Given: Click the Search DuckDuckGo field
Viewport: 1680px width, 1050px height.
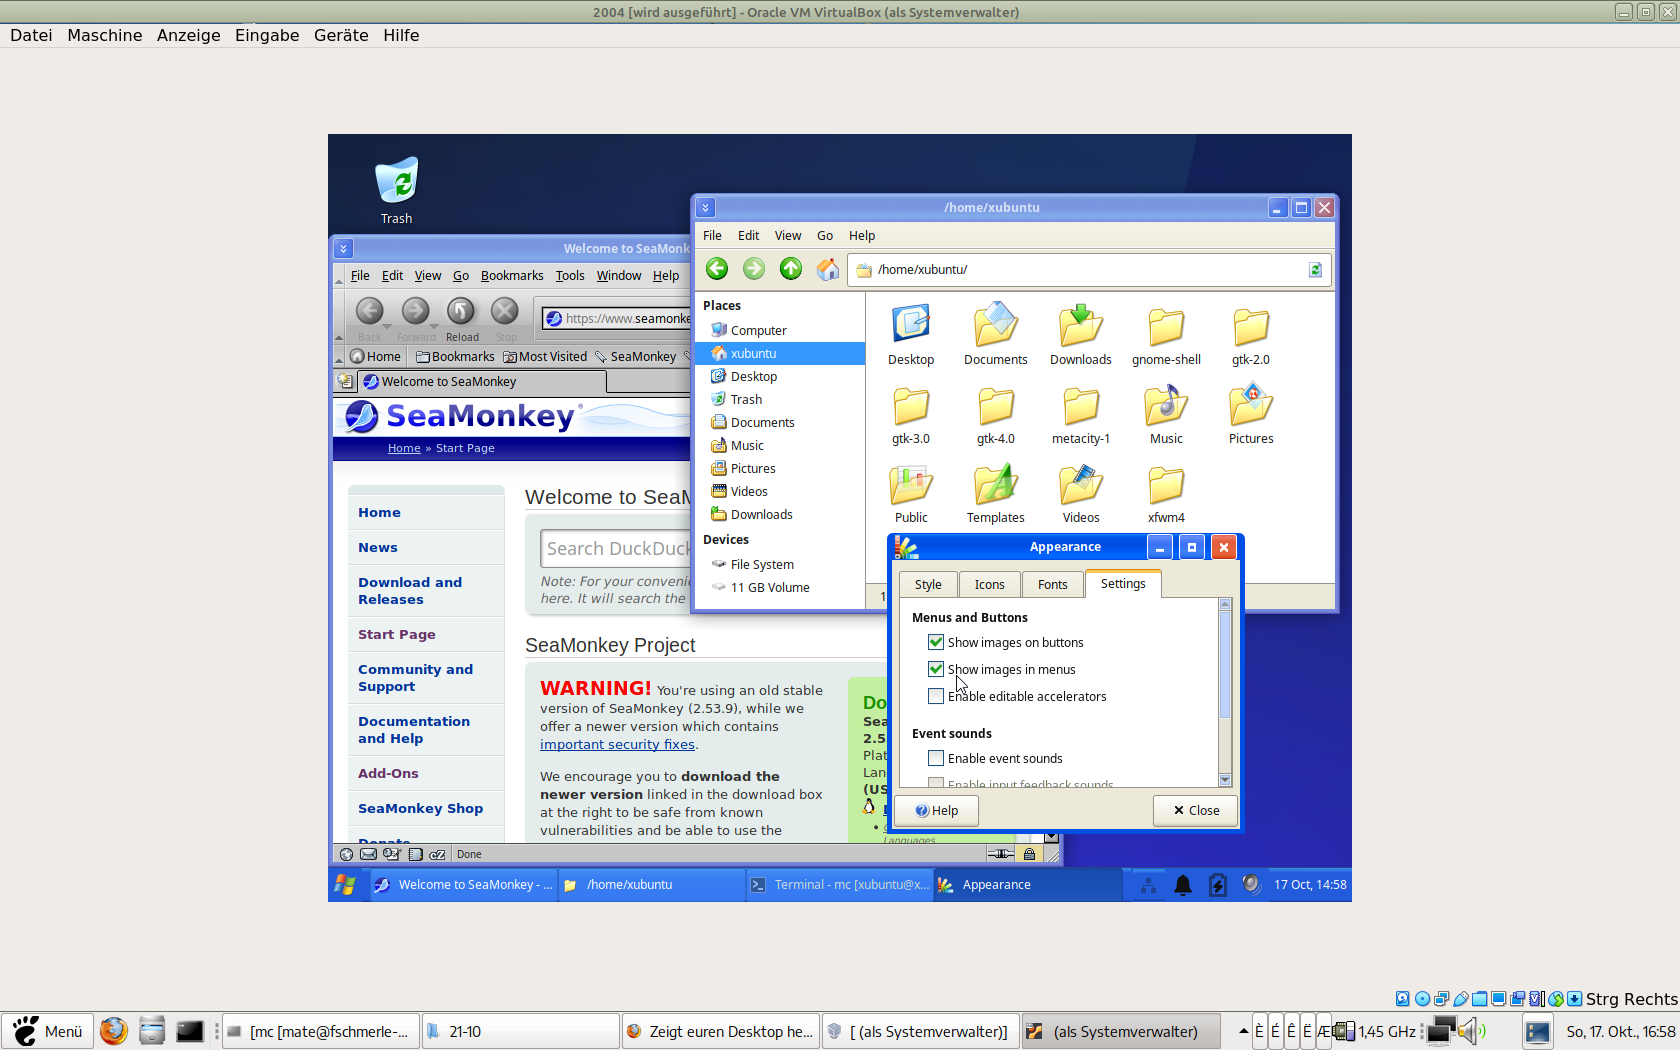Looking at the screenshot, I should pyautogui.click(x=616, y=549).
